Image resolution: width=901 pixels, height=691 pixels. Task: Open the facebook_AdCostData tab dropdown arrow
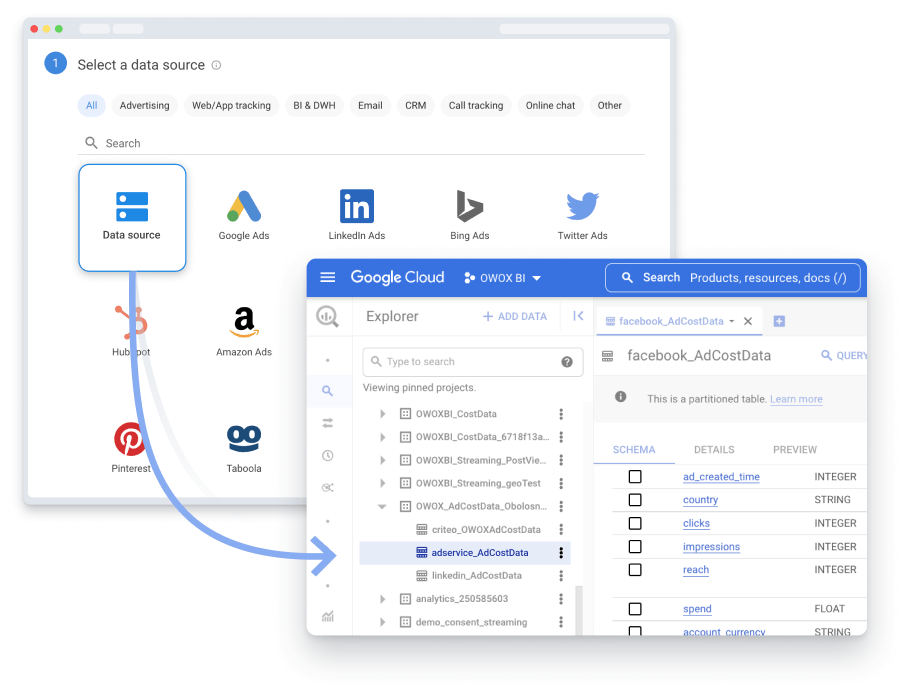(x=731, y=321)
